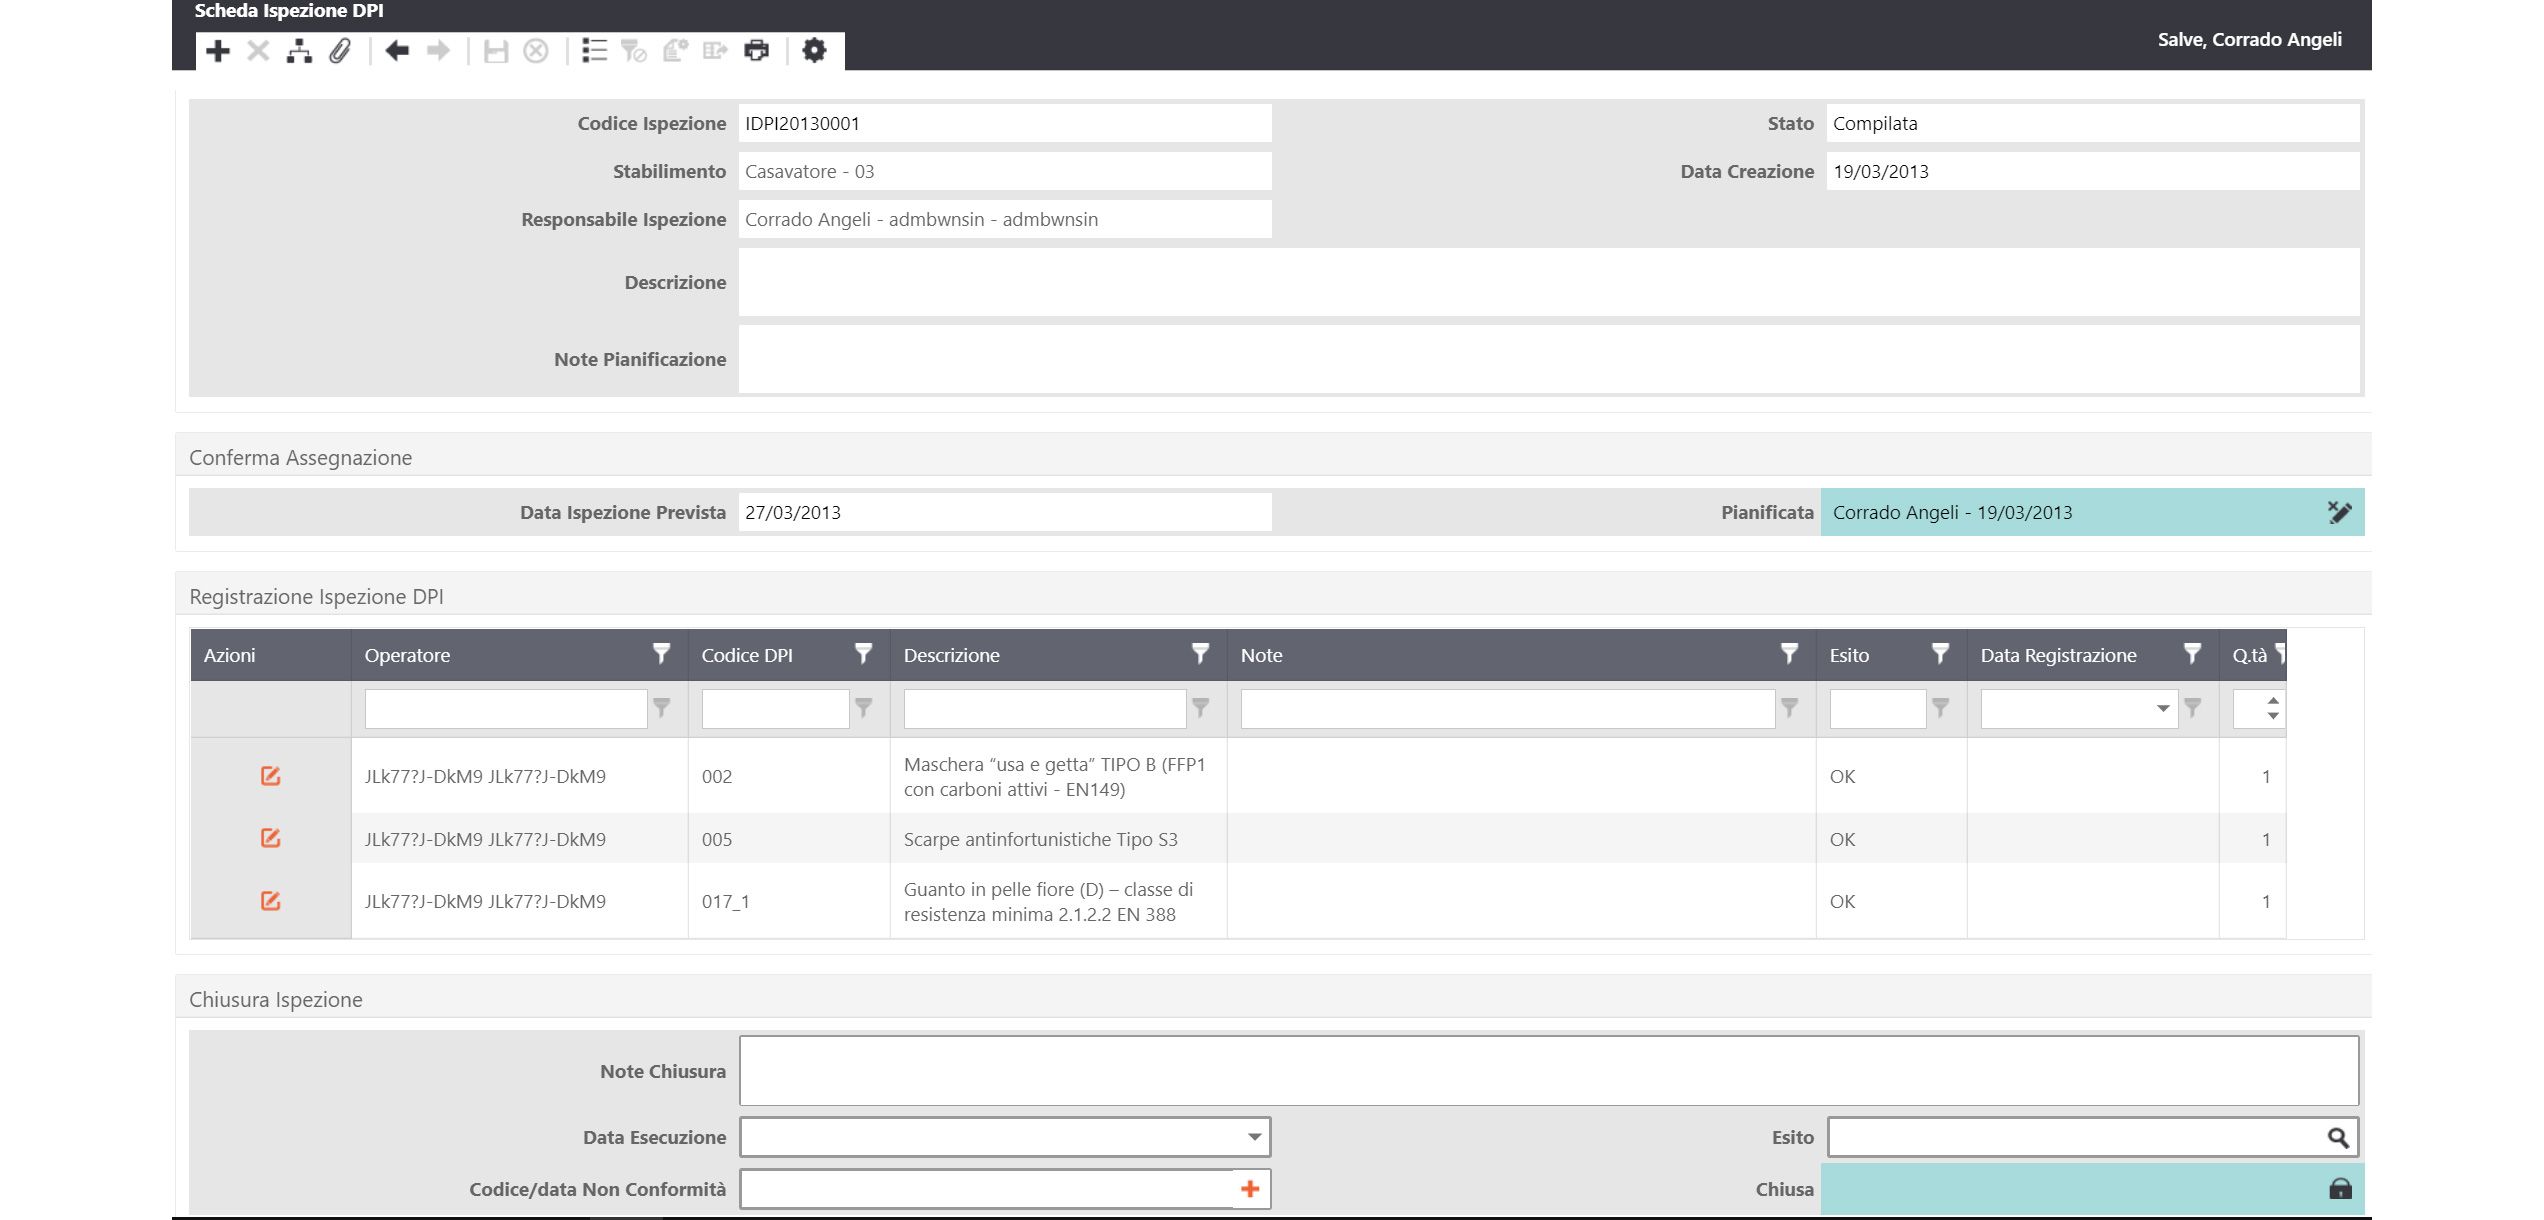Click the Note Chiusura text area
2544x1220 pixels.
coord(1549,1071)
